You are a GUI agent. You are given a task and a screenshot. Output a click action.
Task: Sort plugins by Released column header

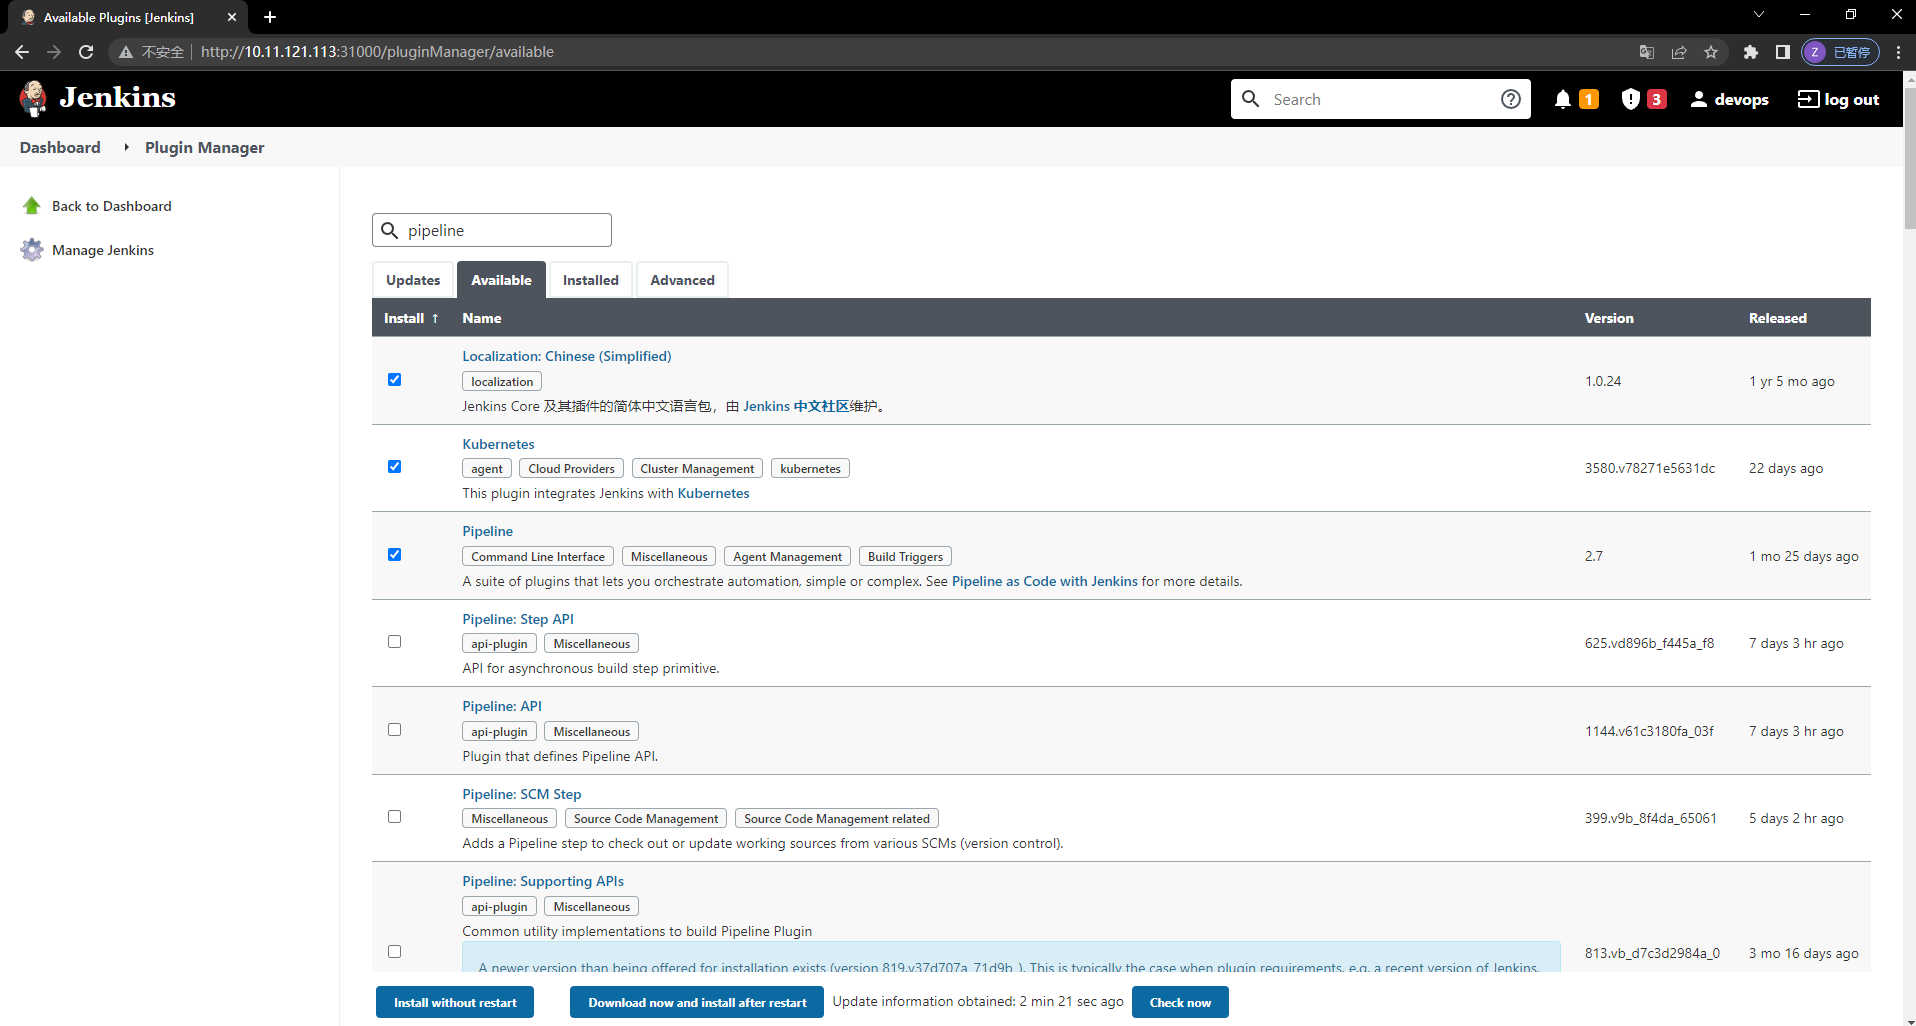tap(1777, 318)
